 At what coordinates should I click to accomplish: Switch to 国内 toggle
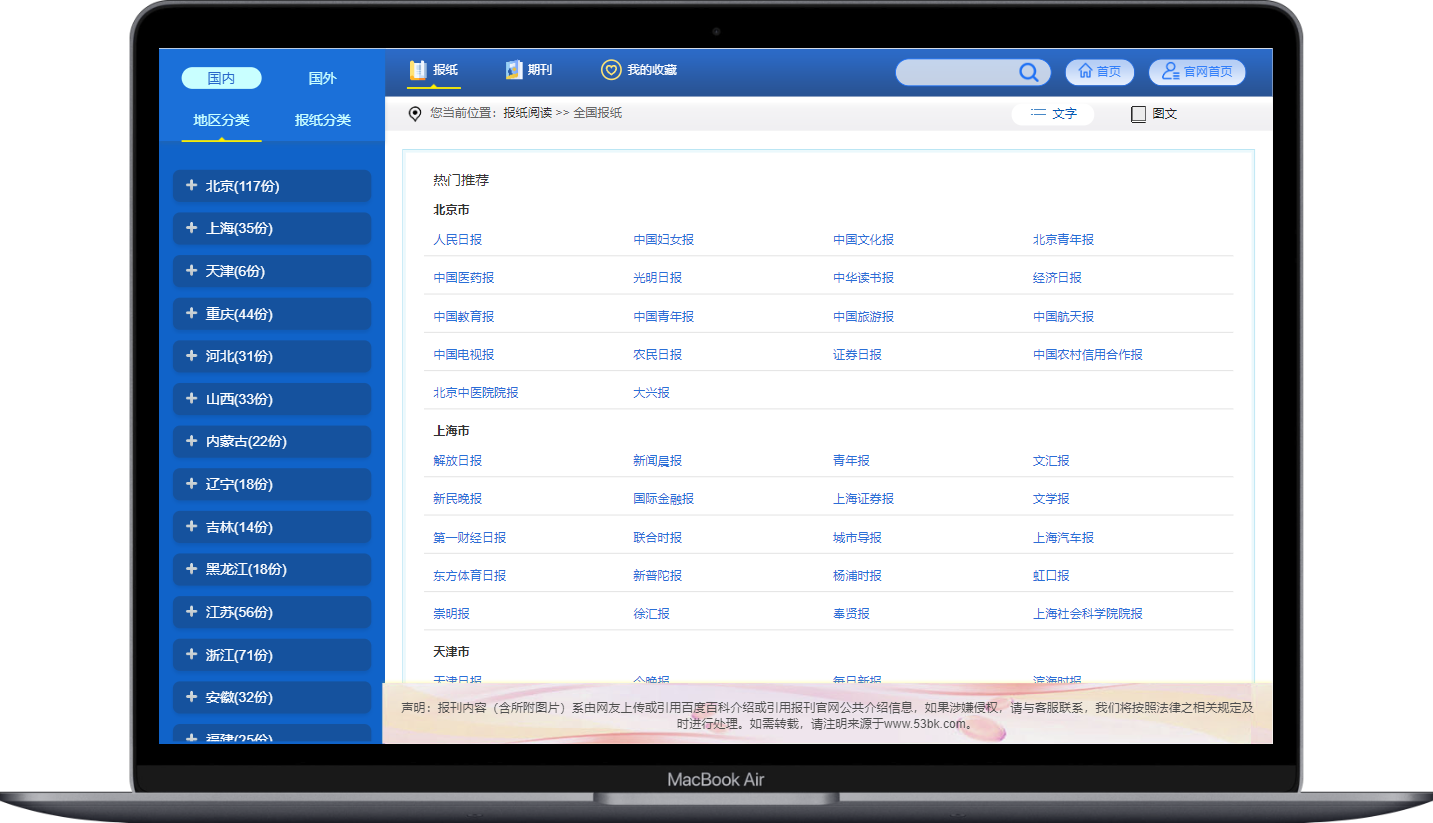[x=221, y=78]
